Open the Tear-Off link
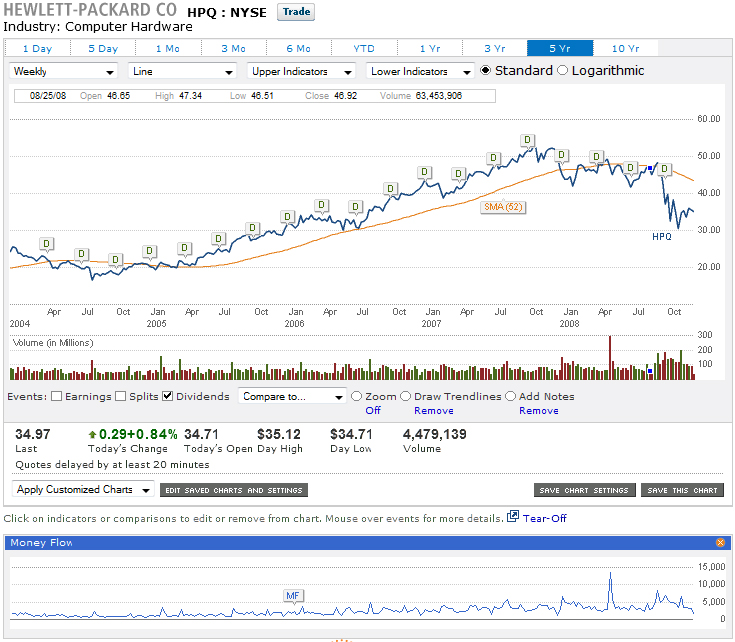 545,518
